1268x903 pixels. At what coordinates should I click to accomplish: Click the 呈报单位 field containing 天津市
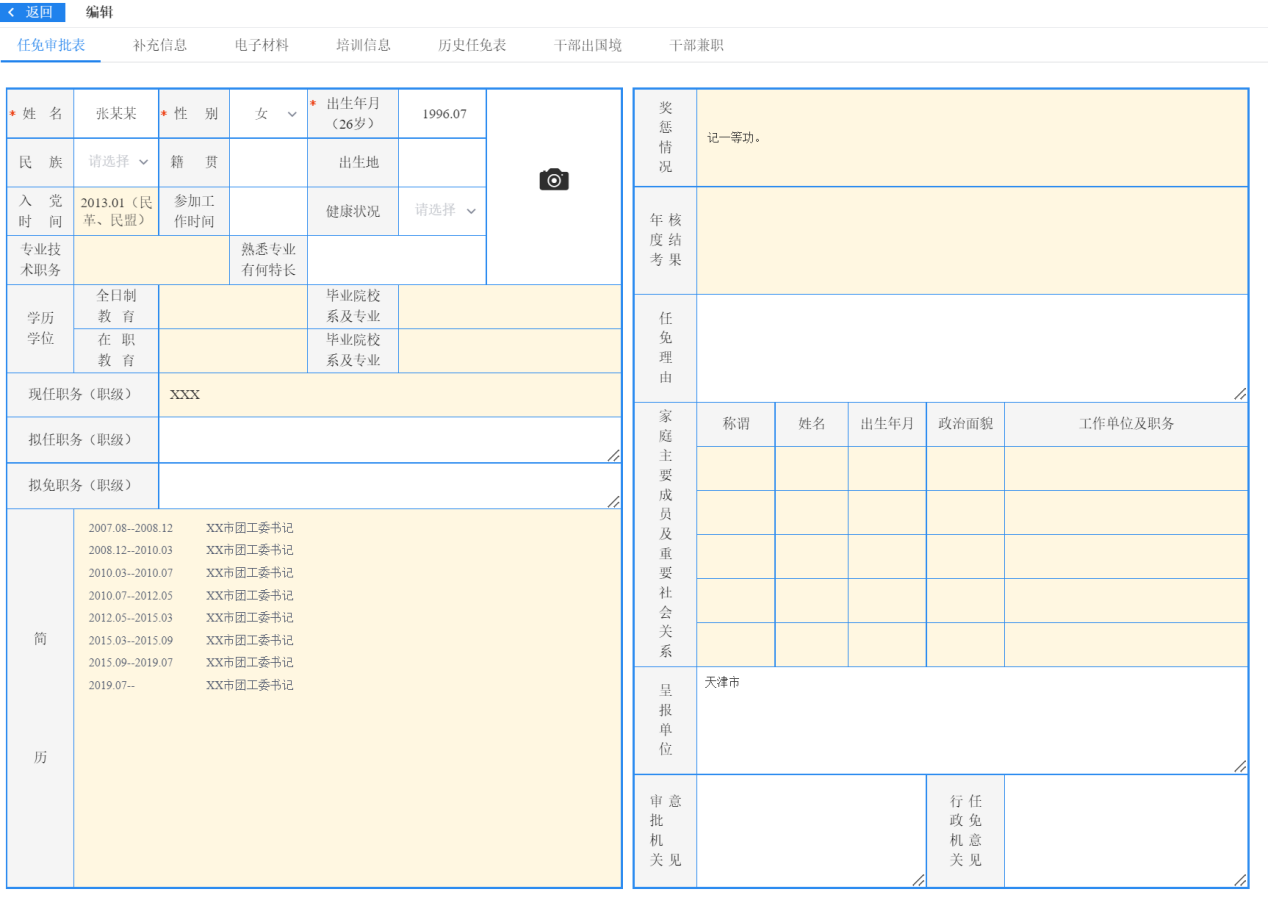pos(971,720)
